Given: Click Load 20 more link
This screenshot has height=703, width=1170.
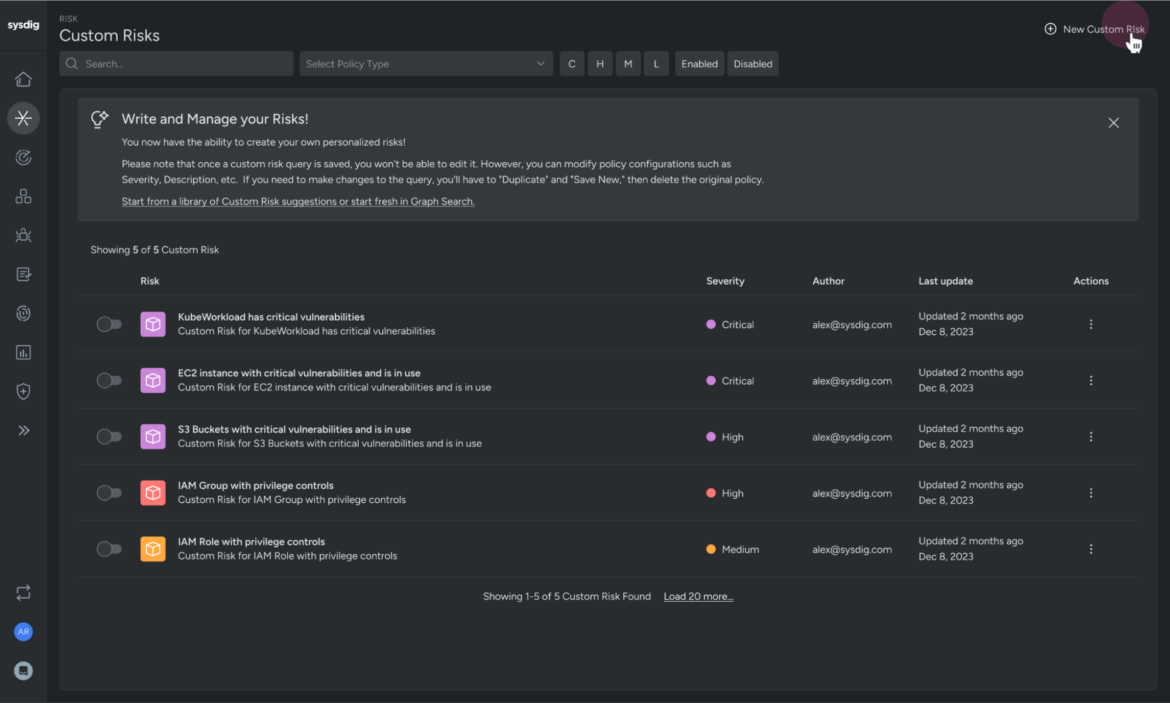Looking at the screenshot, I should click(x=698, y=596).
